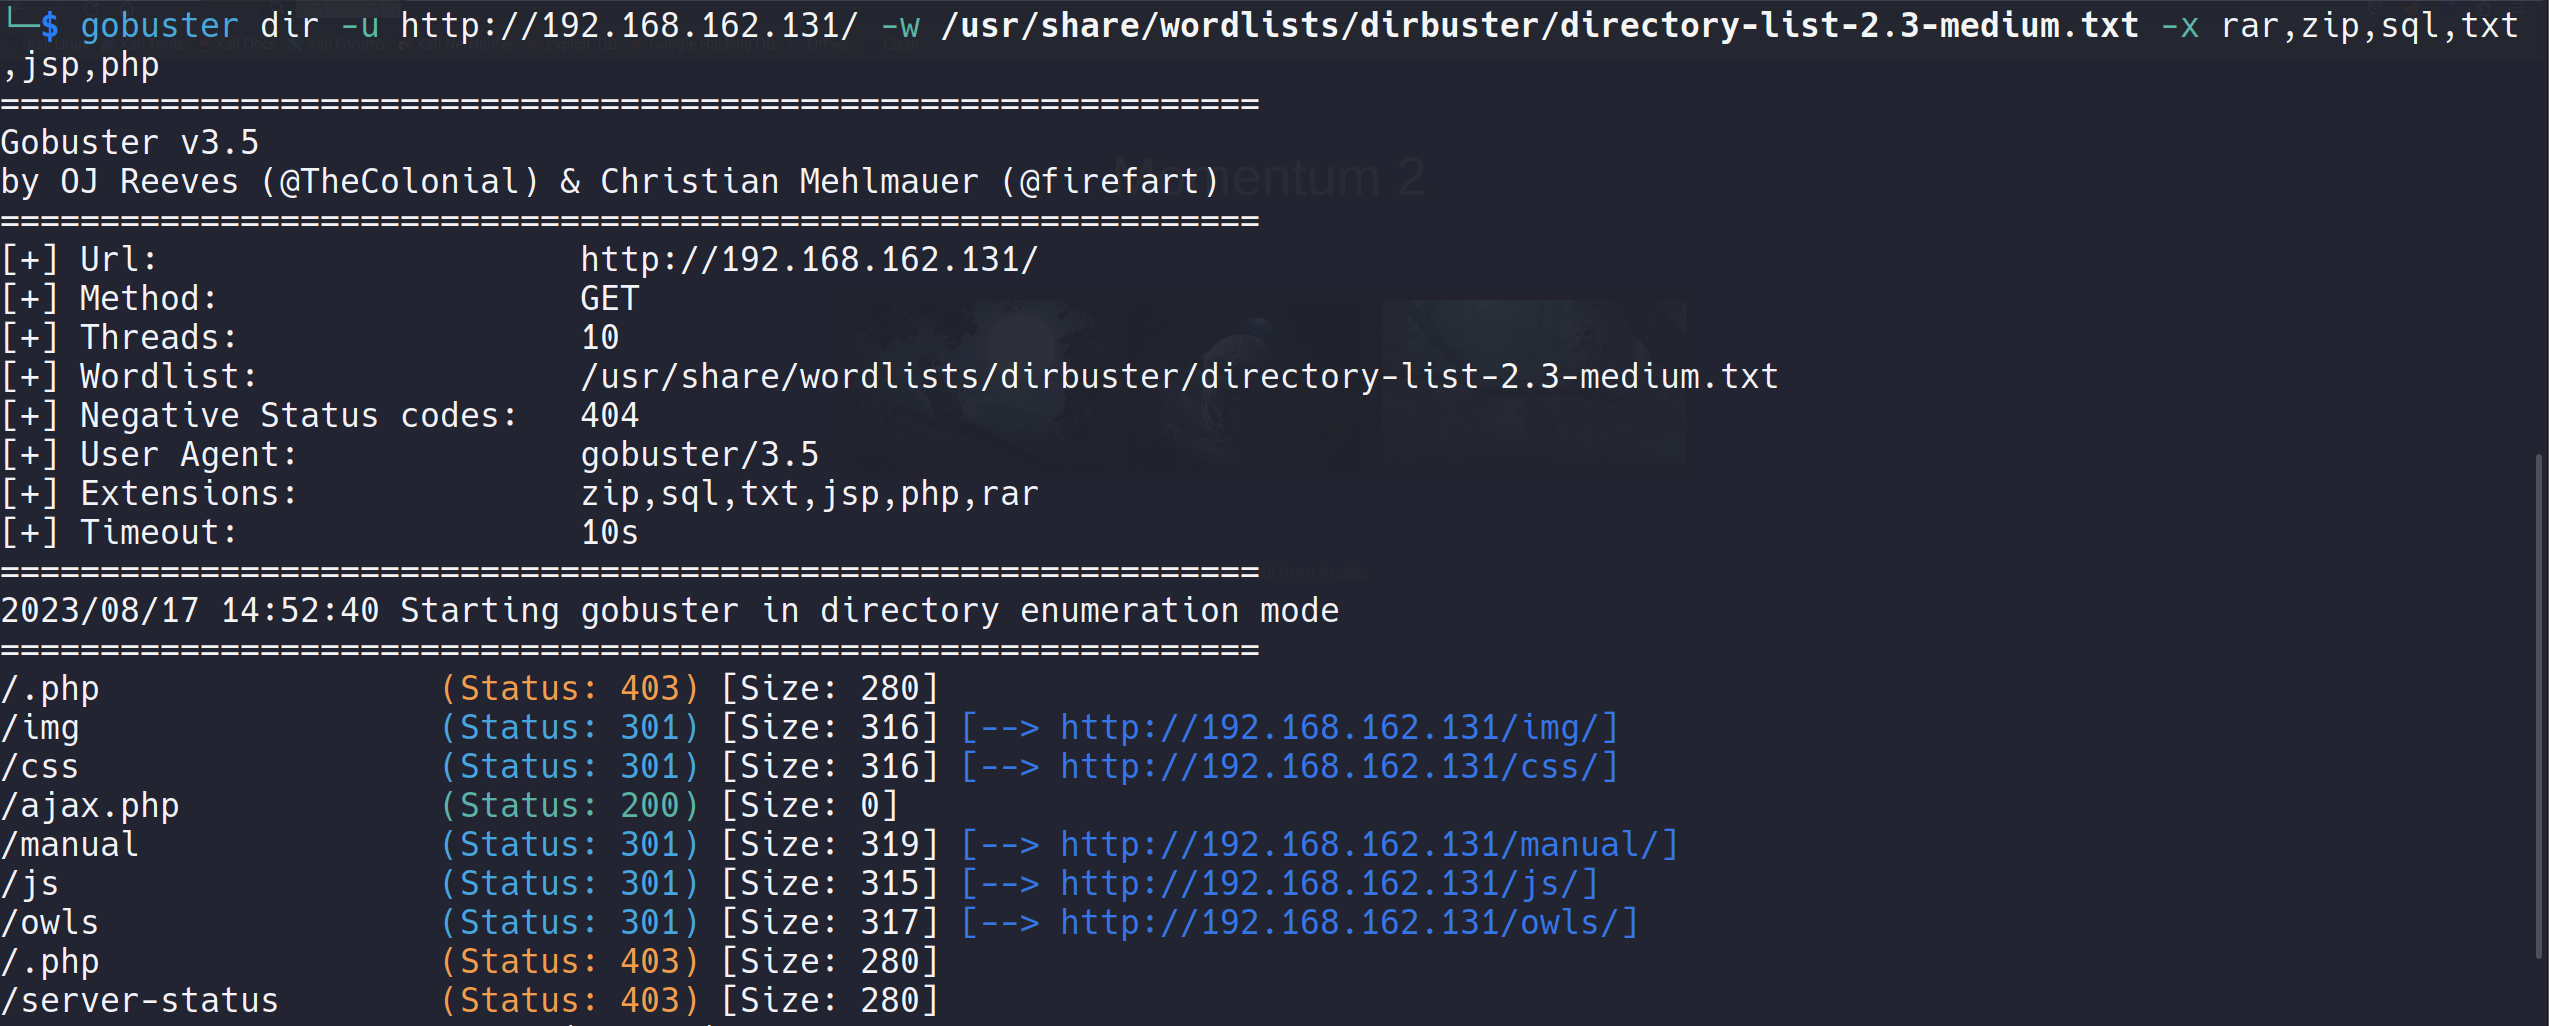Click the gobuster command word in prompt
2549x1026 pixels.
click(159, 26)
